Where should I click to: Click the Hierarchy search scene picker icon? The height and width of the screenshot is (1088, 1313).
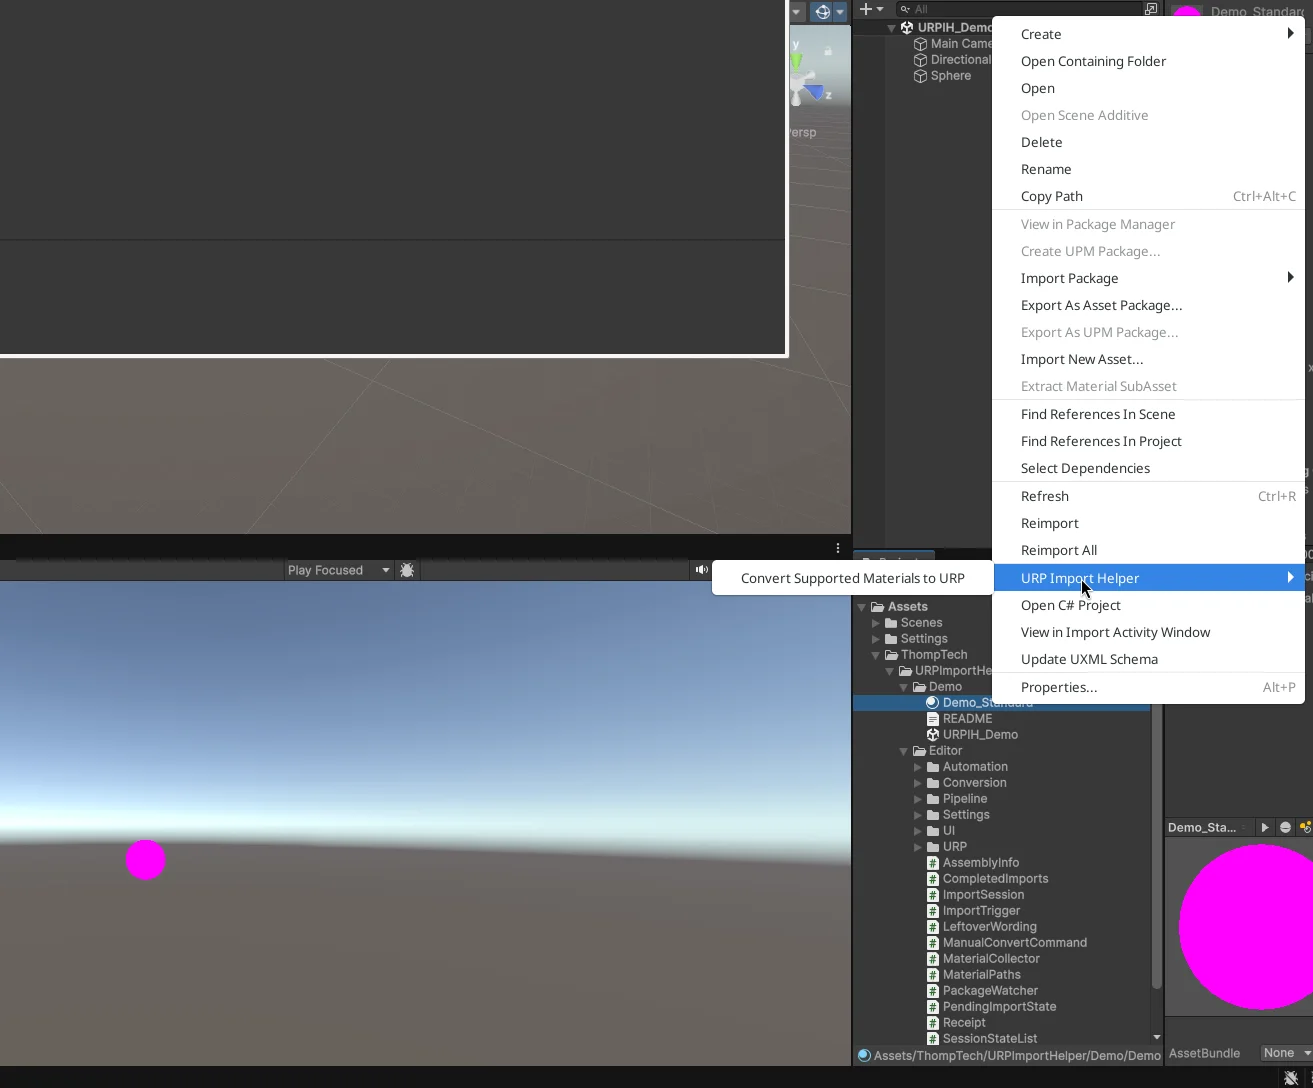pos(1151,9)
